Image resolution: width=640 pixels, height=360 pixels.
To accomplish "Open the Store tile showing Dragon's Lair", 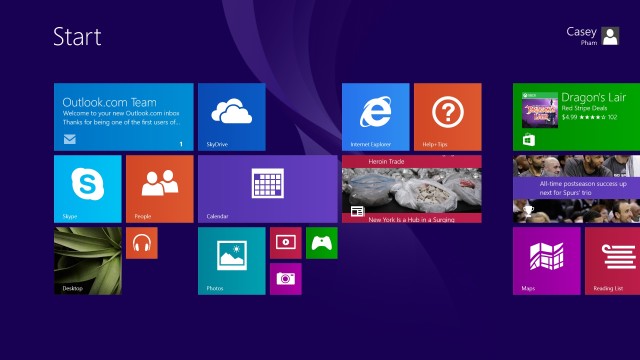I will tap(576, 117).
